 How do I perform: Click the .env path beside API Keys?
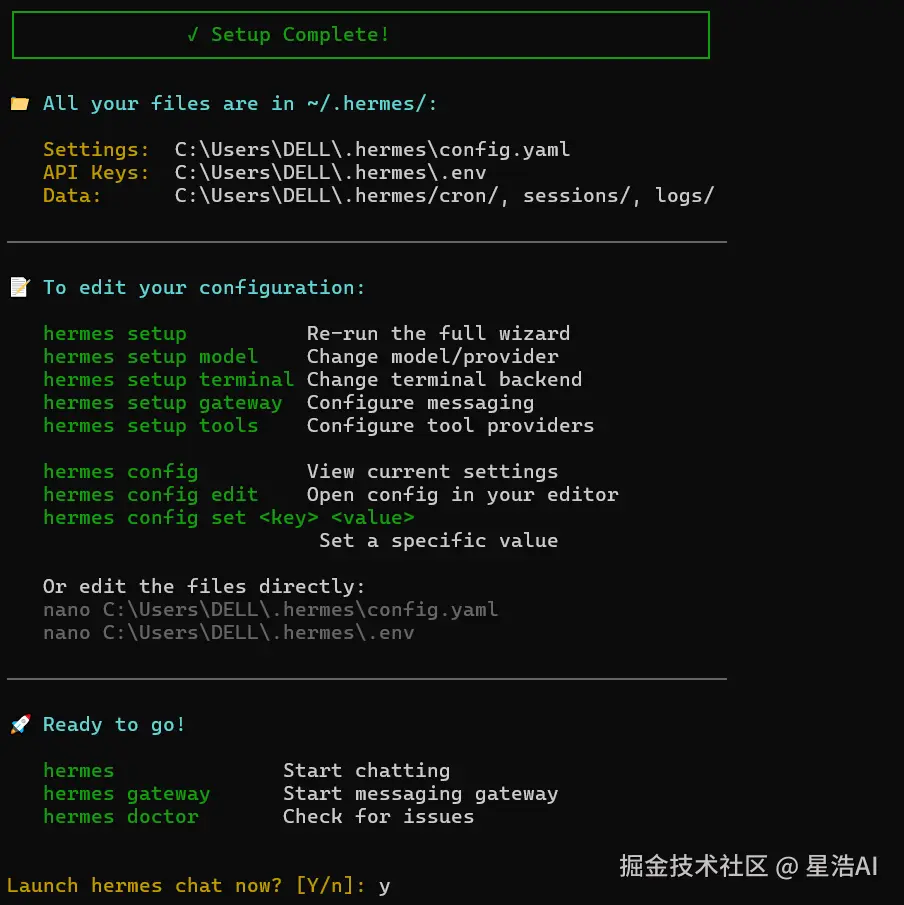[x=330, y=173]
